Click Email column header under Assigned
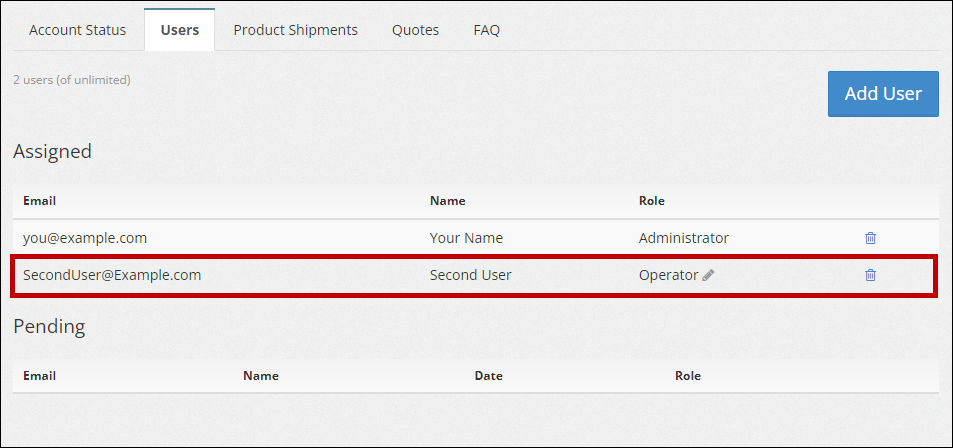This screenshot has height=448, width=953. (39, 201)
